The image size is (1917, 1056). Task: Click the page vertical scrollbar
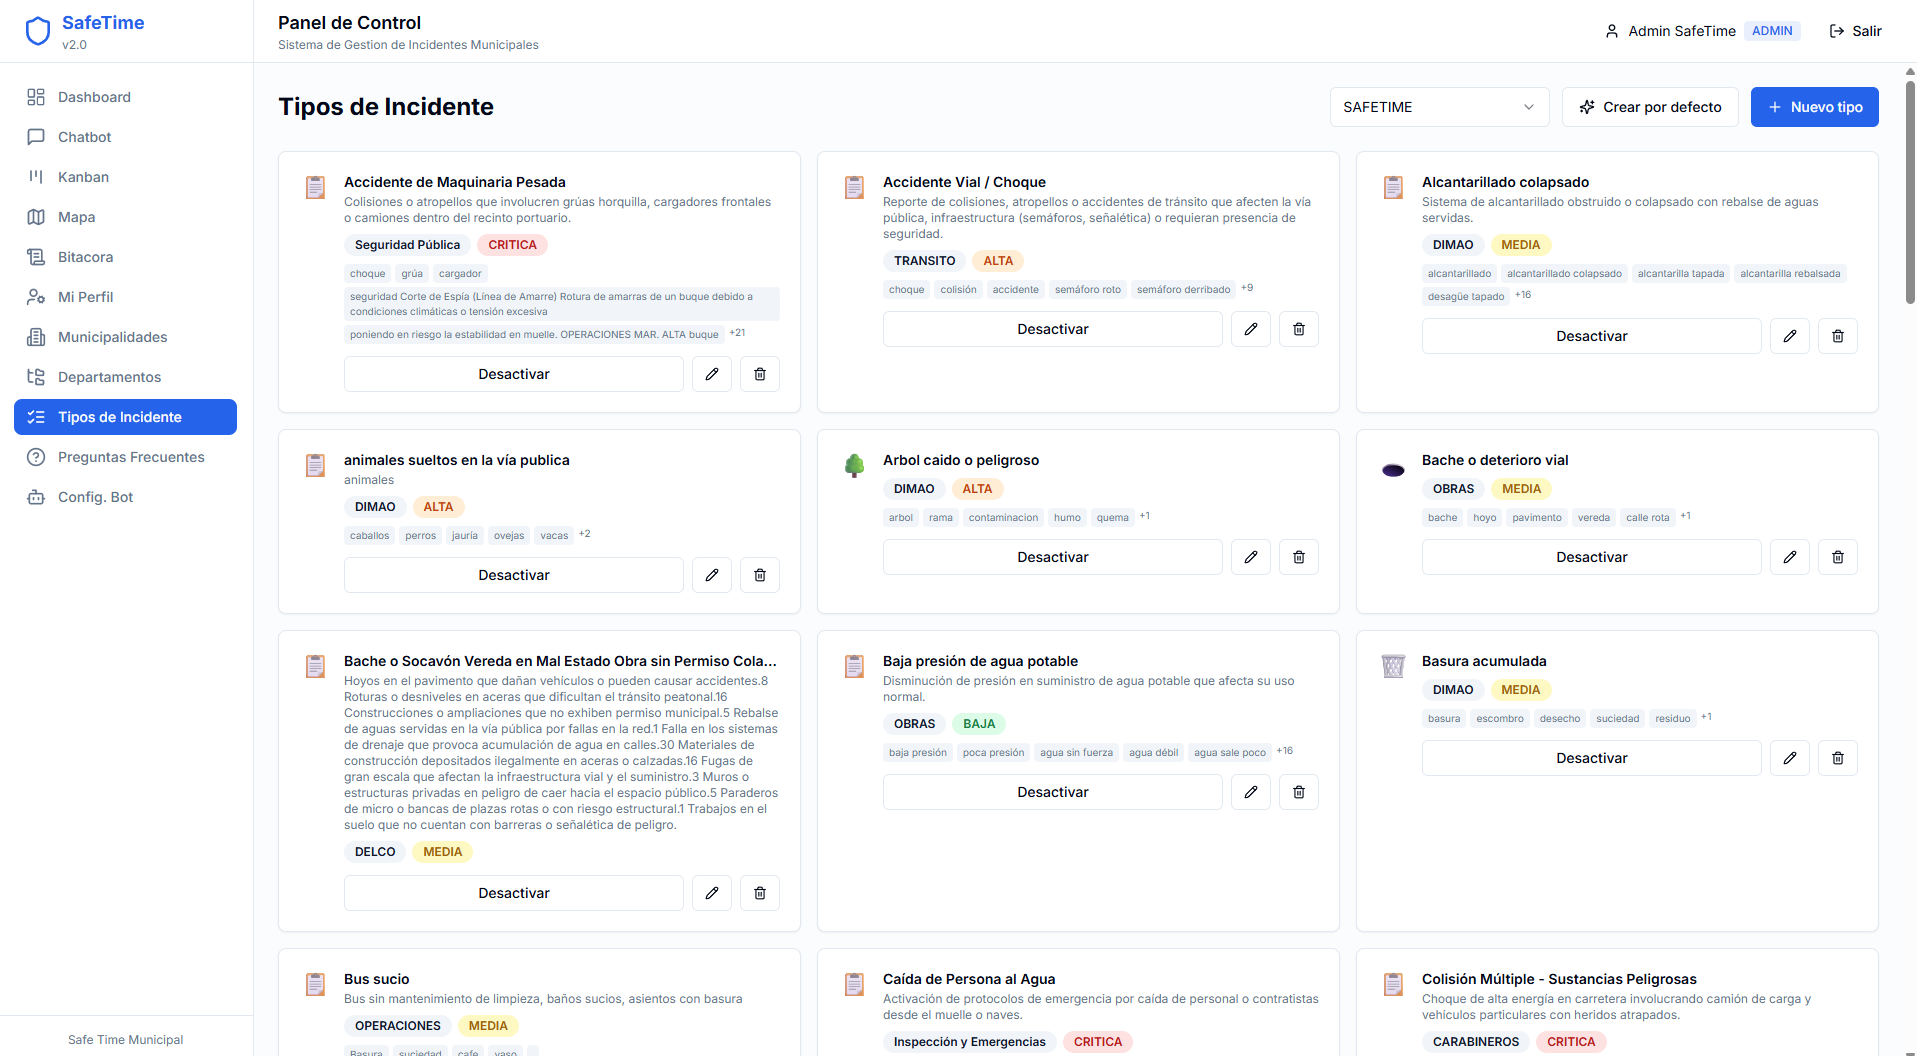click(1910, 190)
